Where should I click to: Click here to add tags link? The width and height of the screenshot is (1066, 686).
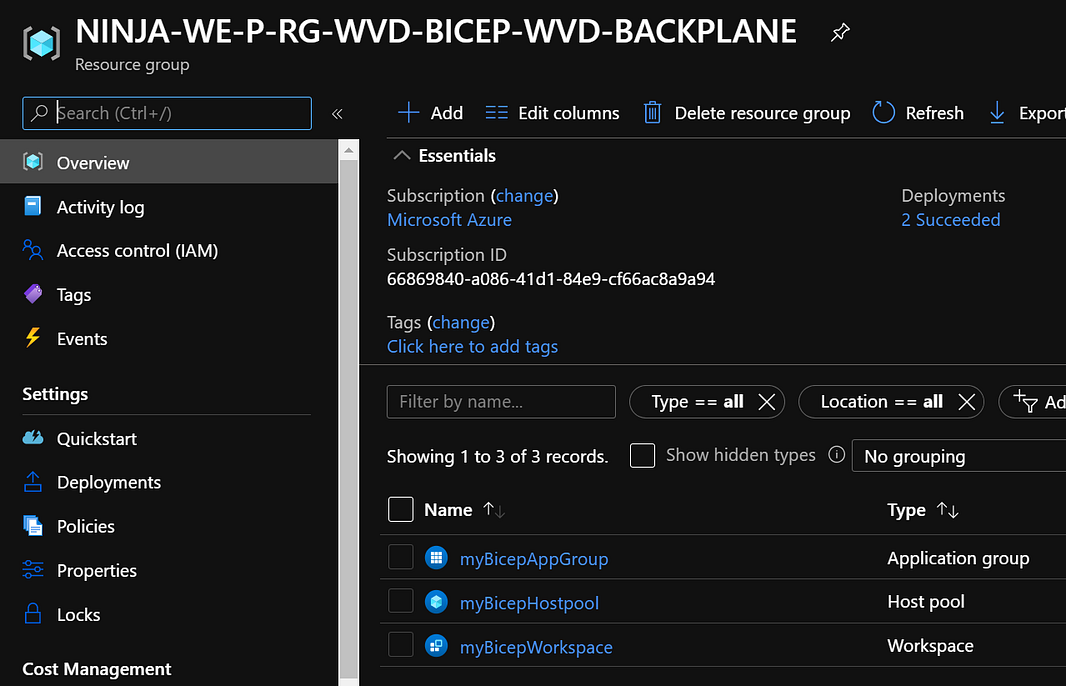coord(472,347)
